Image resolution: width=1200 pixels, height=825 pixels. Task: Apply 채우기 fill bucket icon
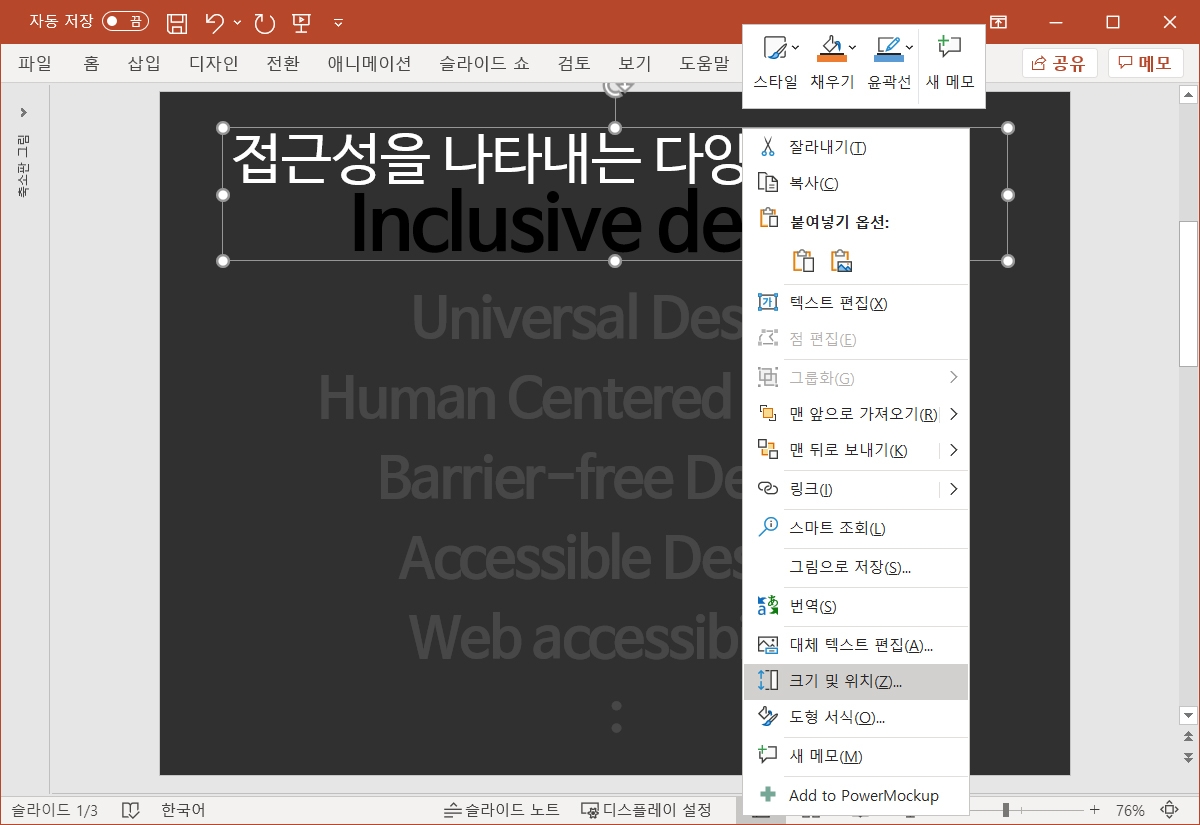tap(831, 47)
